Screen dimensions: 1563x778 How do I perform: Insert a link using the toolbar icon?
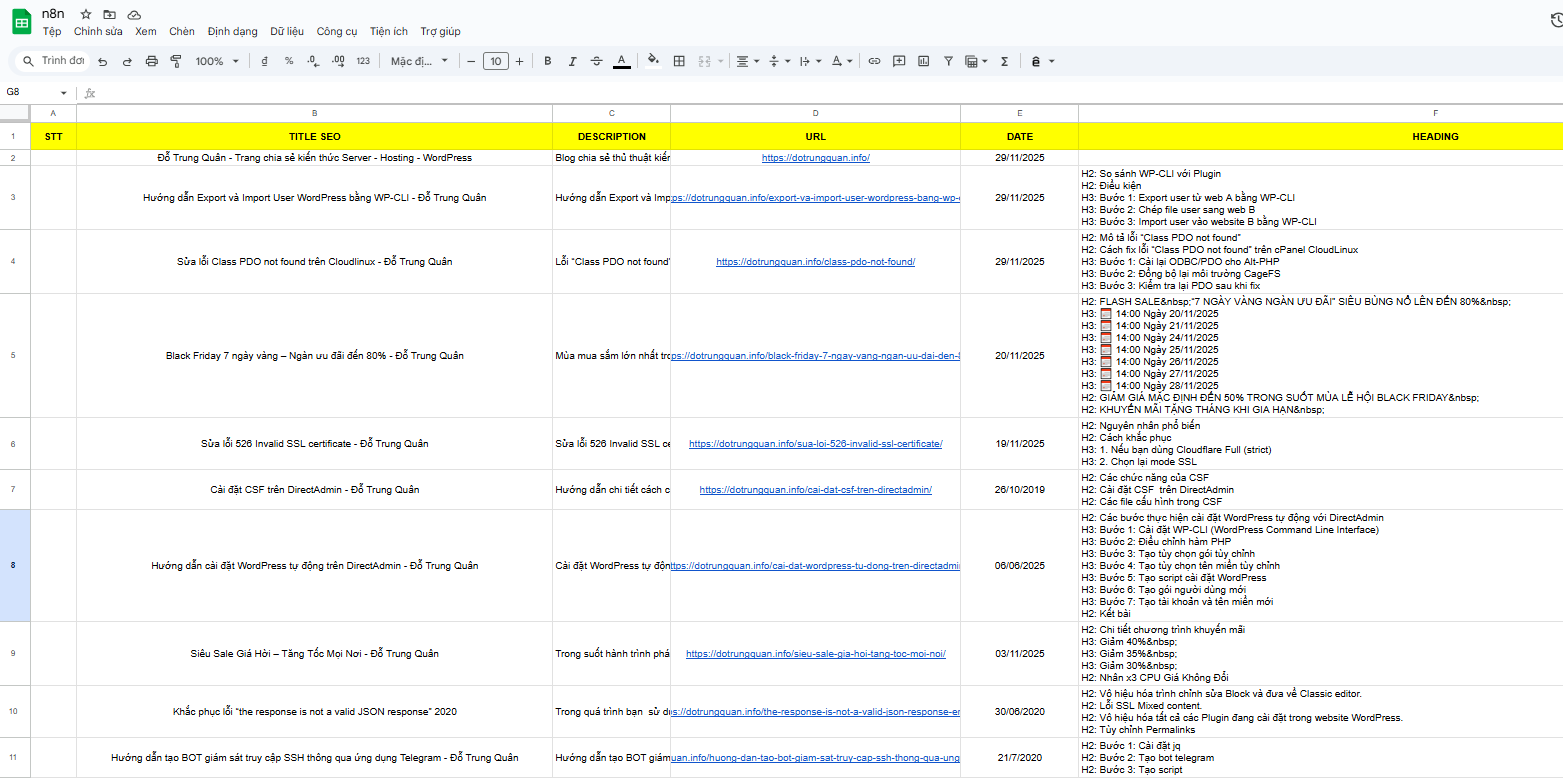[x=874, y=61]
